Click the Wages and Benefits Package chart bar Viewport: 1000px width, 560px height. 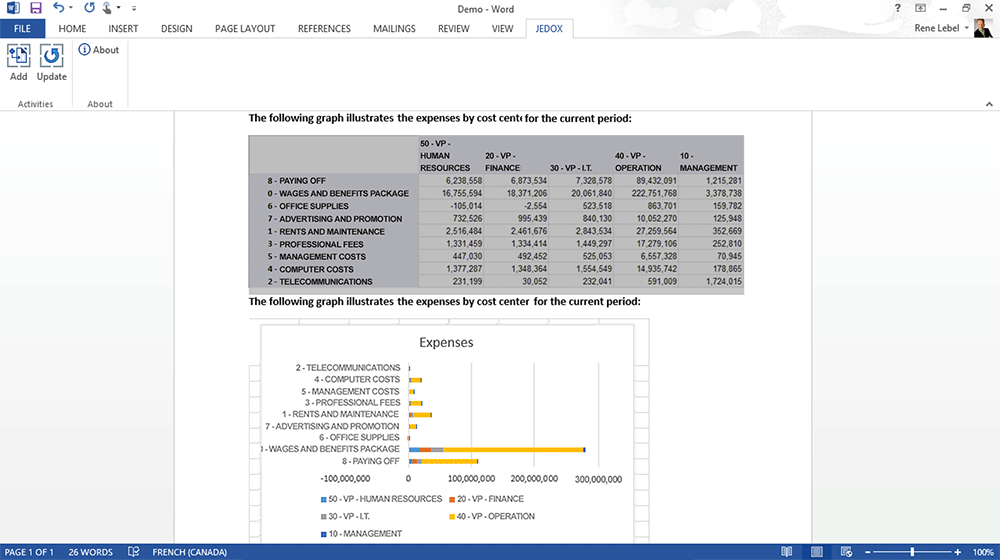pos(497,450)
